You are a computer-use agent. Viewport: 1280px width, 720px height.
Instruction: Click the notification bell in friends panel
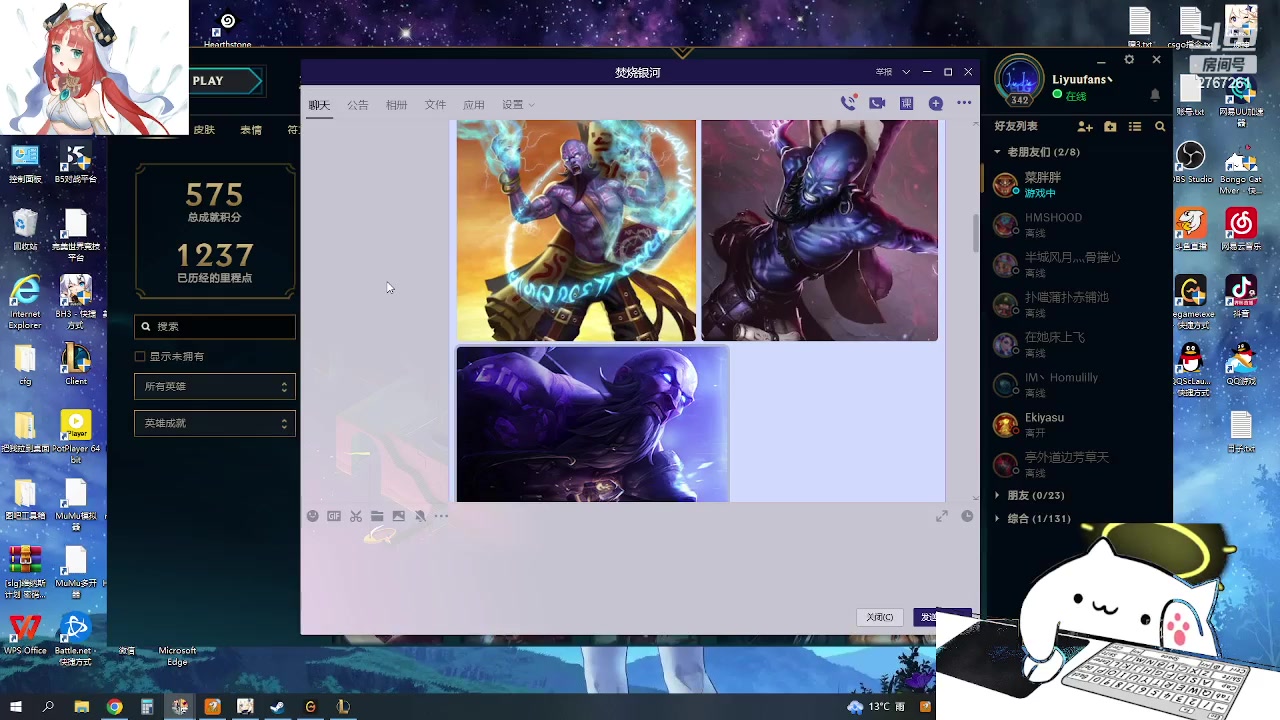[x=1155, y=95]
